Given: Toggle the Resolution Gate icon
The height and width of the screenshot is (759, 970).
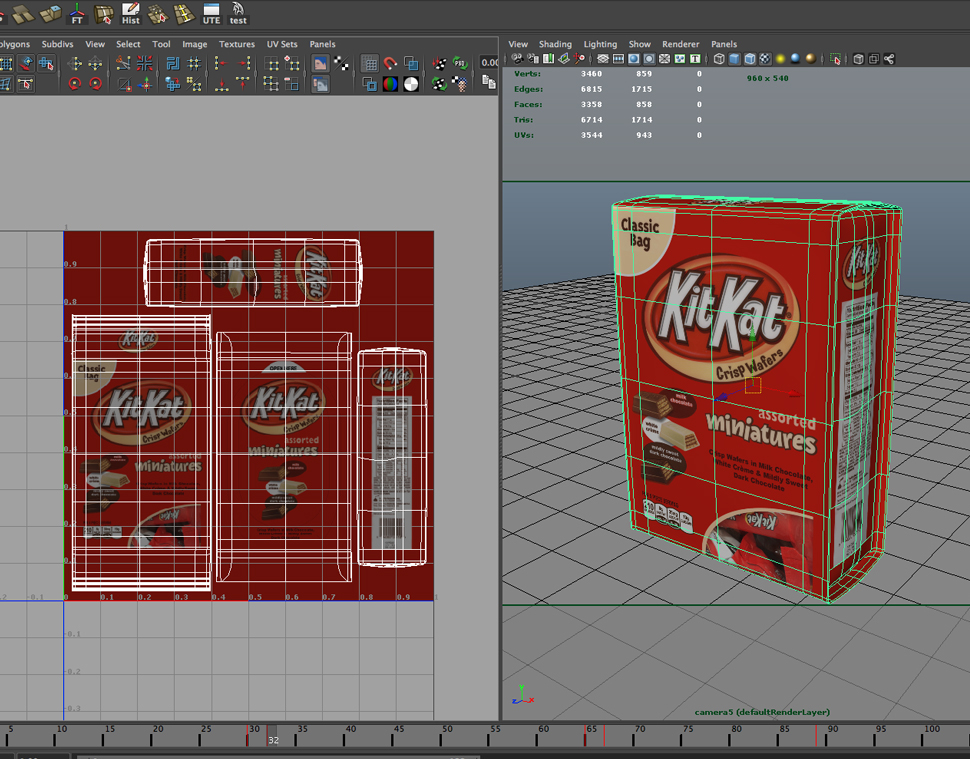Looking at the screenshot, I should tap(633, 59).
